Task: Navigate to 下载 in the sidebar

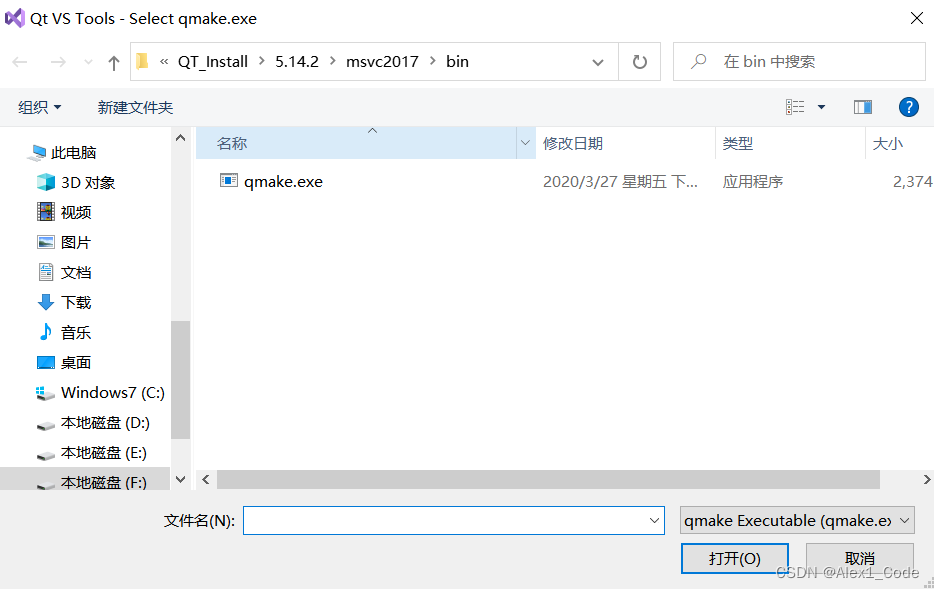Action: (x=75, y=302)
